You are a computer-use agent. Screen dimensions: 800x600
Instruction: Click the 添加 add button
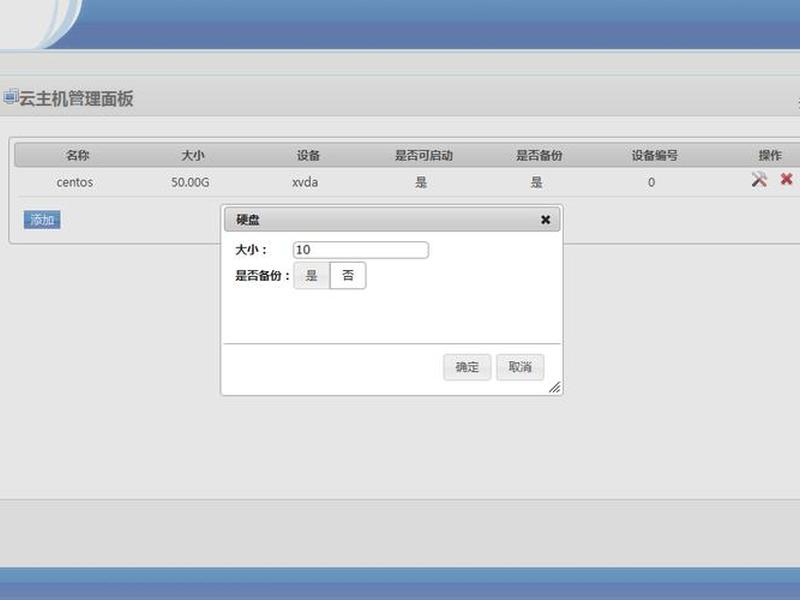(42, 220)
